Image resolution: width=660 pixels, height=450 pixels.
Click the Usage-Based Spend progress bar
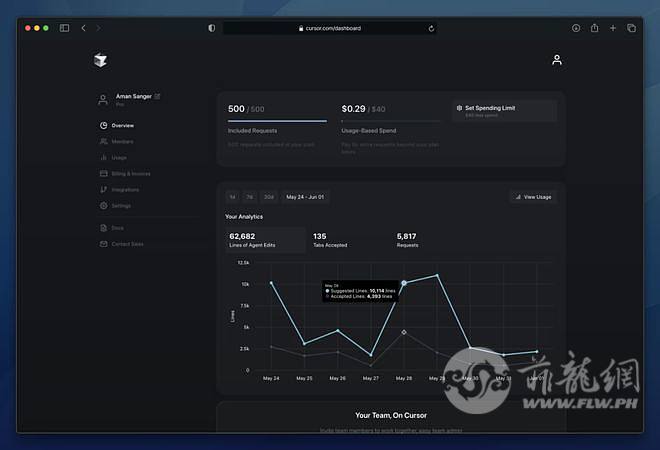point(391,121)
